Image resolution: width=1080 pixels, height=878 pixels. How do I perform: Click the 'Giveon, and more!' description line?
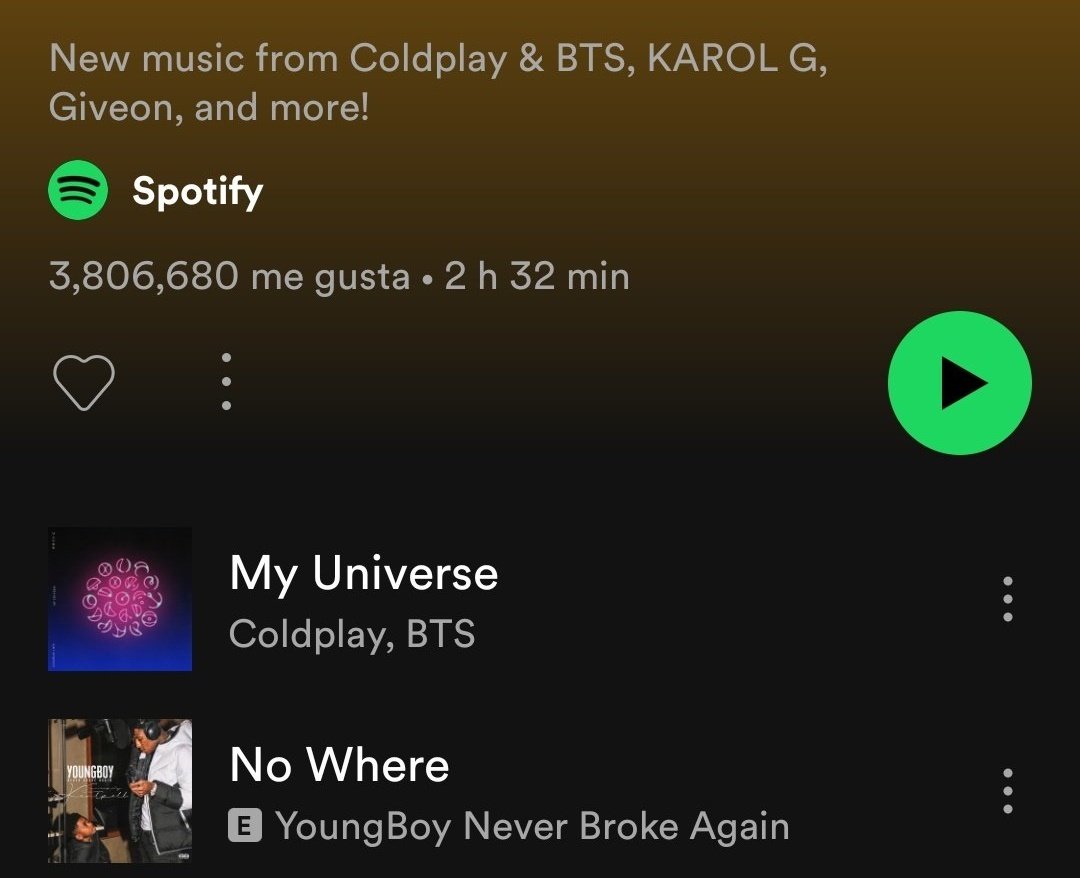[209, 107]
